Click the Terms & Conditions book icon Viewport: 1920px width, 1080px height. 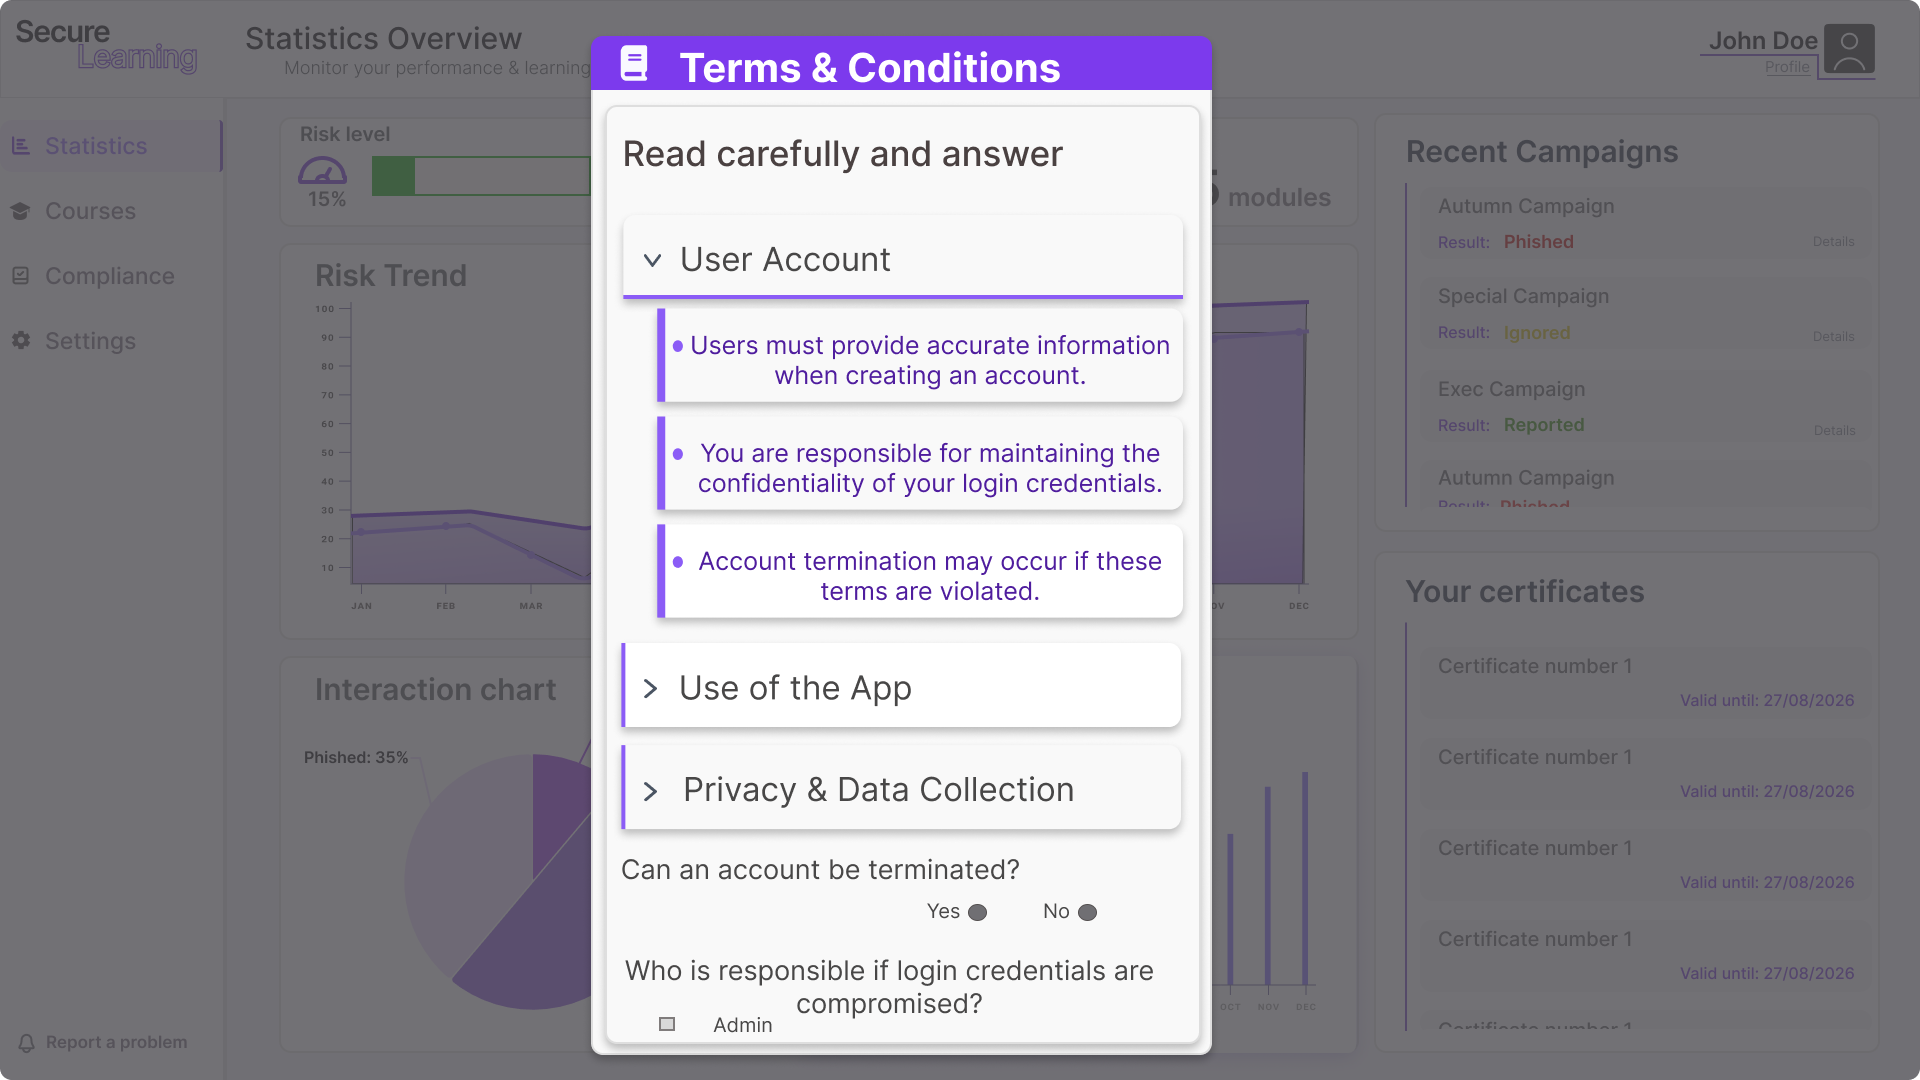point(634,64)
